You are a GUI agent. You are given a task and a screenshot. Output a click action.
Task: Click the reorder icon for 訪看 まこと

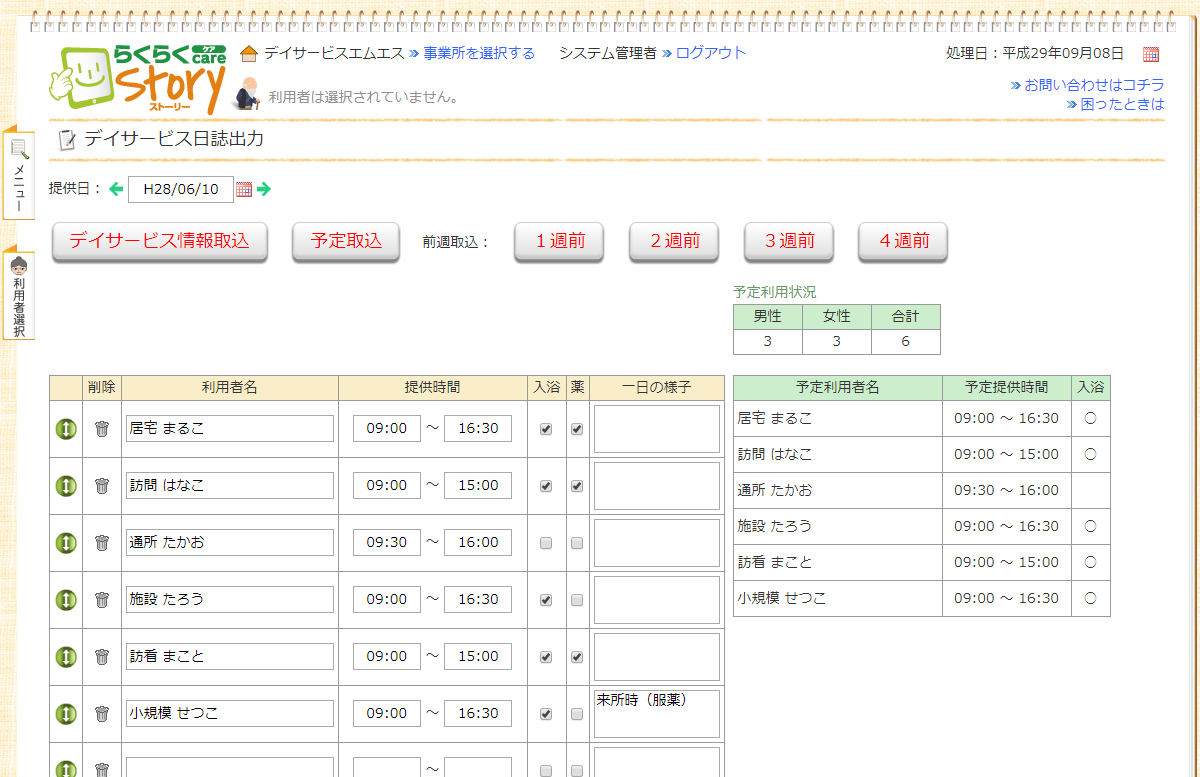pos(66,657)
